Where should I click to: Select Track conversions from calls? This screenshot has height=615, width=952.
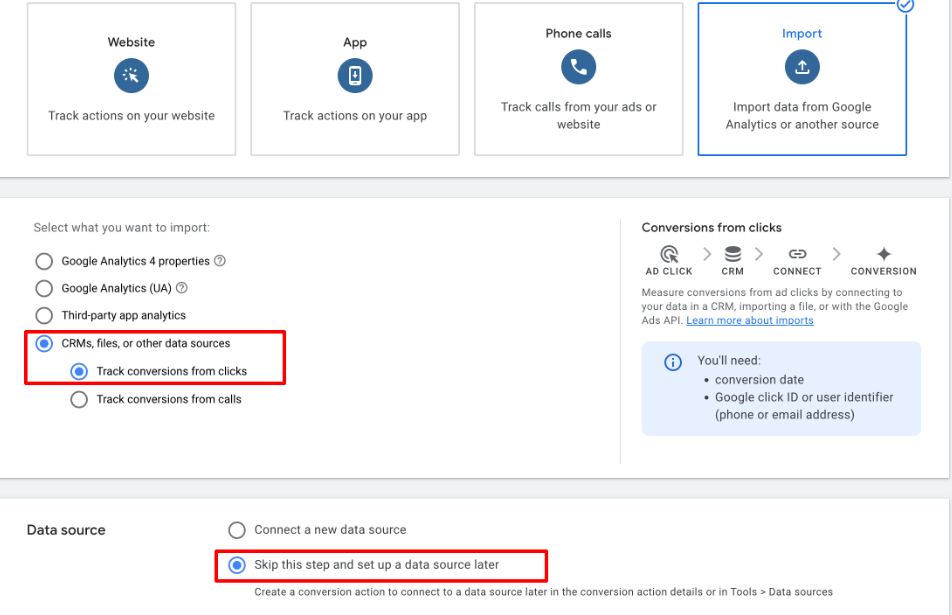coord(79,400)
